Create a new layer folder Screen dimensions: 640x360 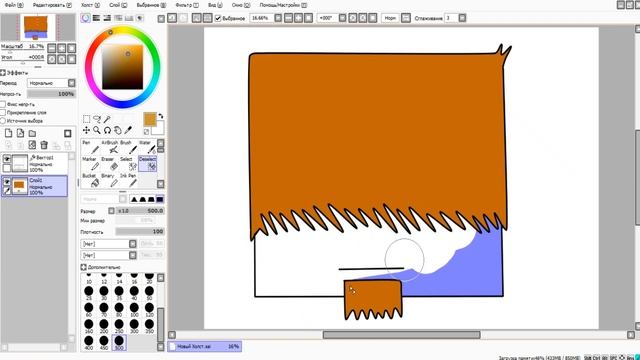pyautogui.click(x=32, y=133)
